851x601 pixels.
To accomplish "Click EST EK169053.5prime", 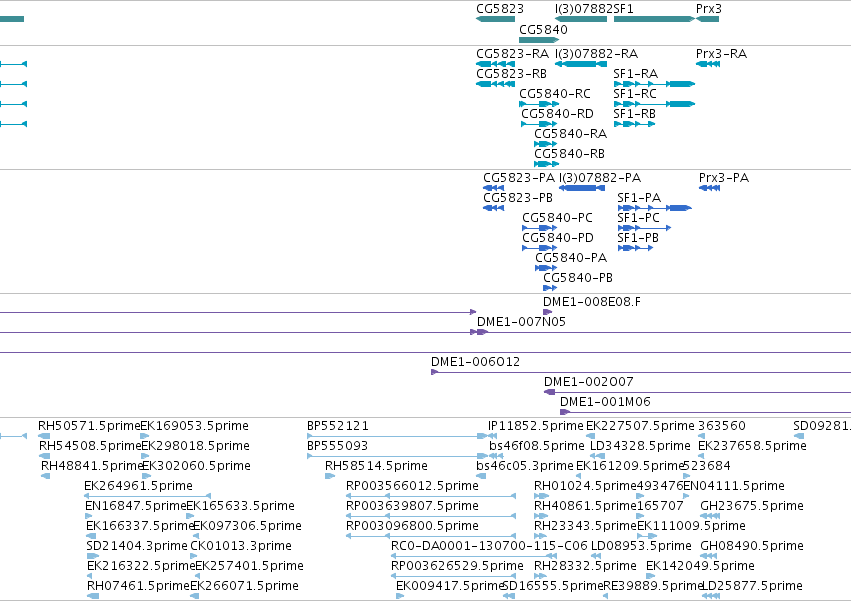I will [x=144, y=436].
